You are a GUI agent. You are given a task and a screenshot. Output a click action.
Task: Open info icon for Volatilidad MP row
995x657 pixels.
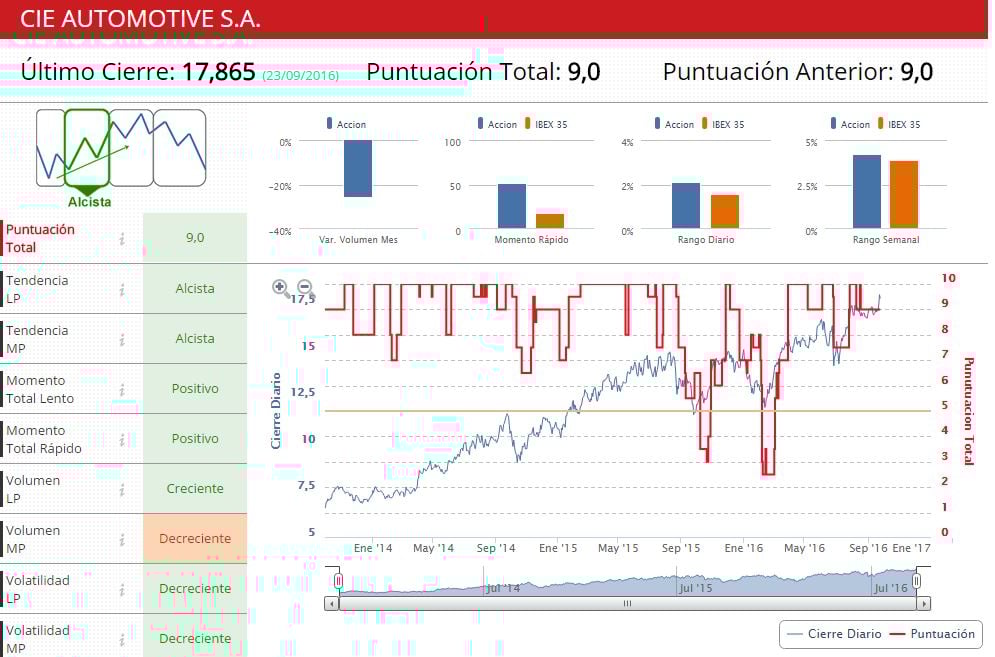122,640
